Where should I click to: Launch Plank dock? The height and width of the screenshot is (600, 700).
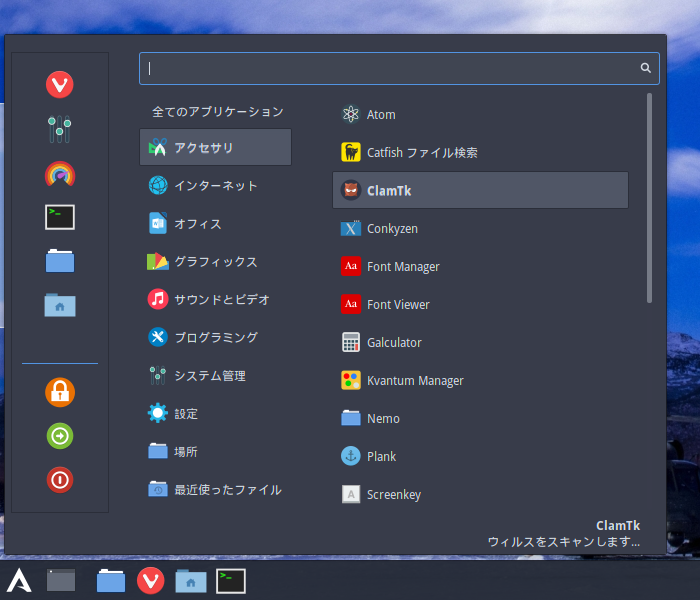coord(480,456)
